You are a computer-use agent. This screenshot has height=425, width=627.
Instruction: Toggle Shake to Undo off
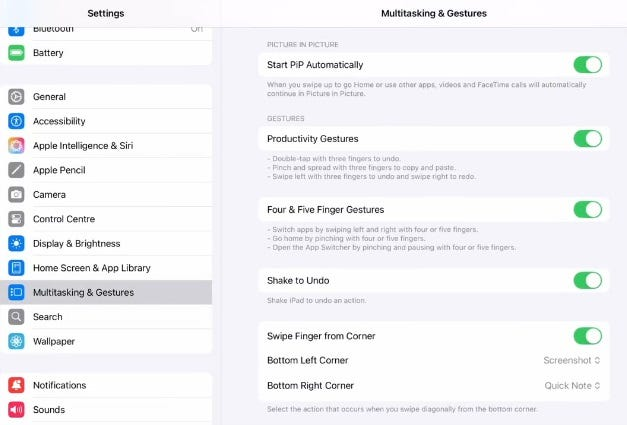pyautogui.click(x=587, y=280)
